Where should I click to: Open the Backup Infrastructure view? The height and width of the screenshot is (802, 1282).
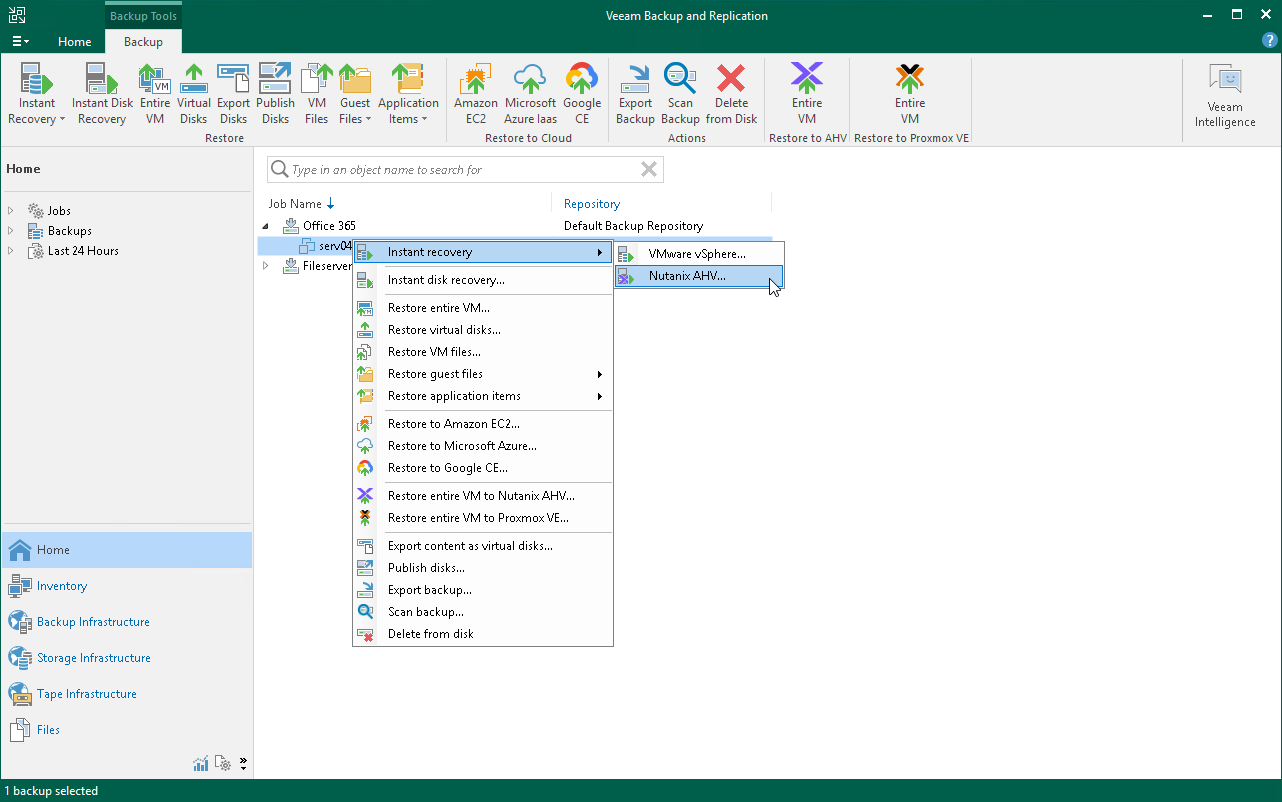[x=92, y=621]
